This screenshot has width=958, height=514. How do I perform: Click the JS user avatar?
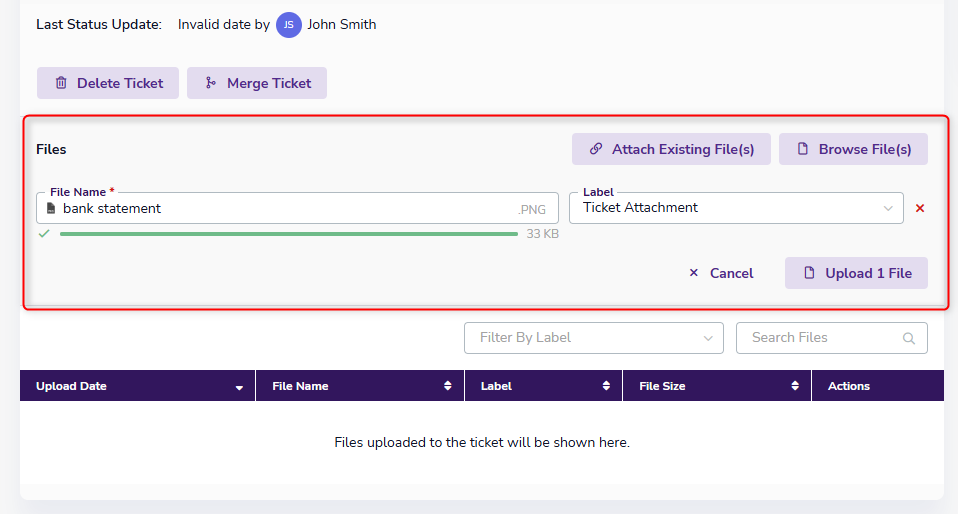pos(289,25)
